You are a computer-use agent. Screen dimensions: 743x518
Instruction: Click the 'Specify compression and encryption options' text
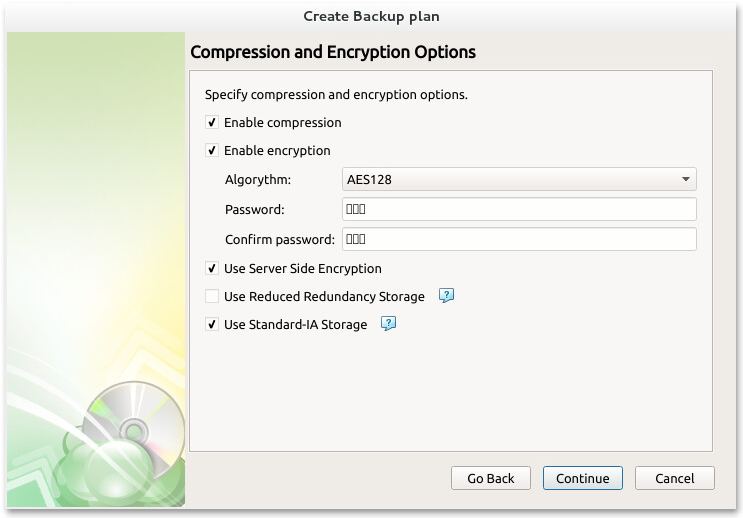pyautogui.click(x=336, y=95)
